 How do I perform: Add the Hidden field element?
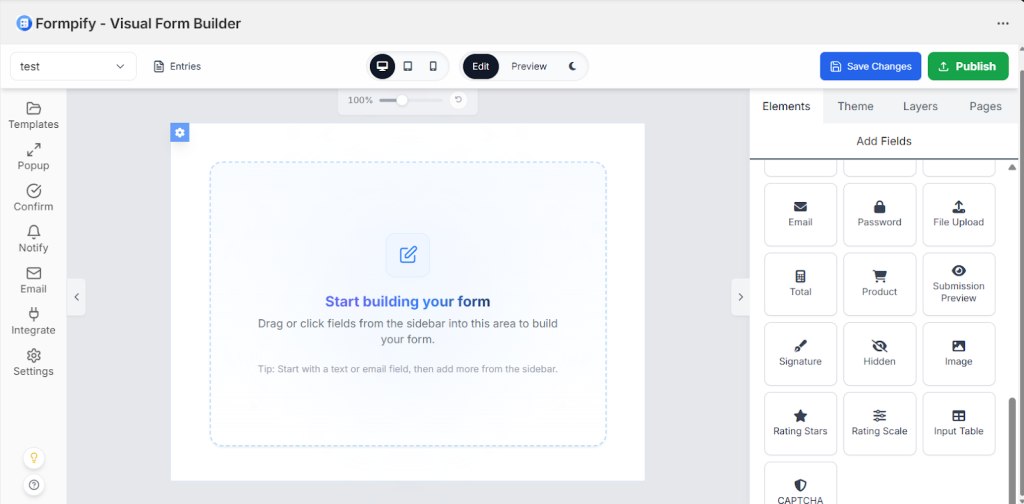tap(879, 353)
